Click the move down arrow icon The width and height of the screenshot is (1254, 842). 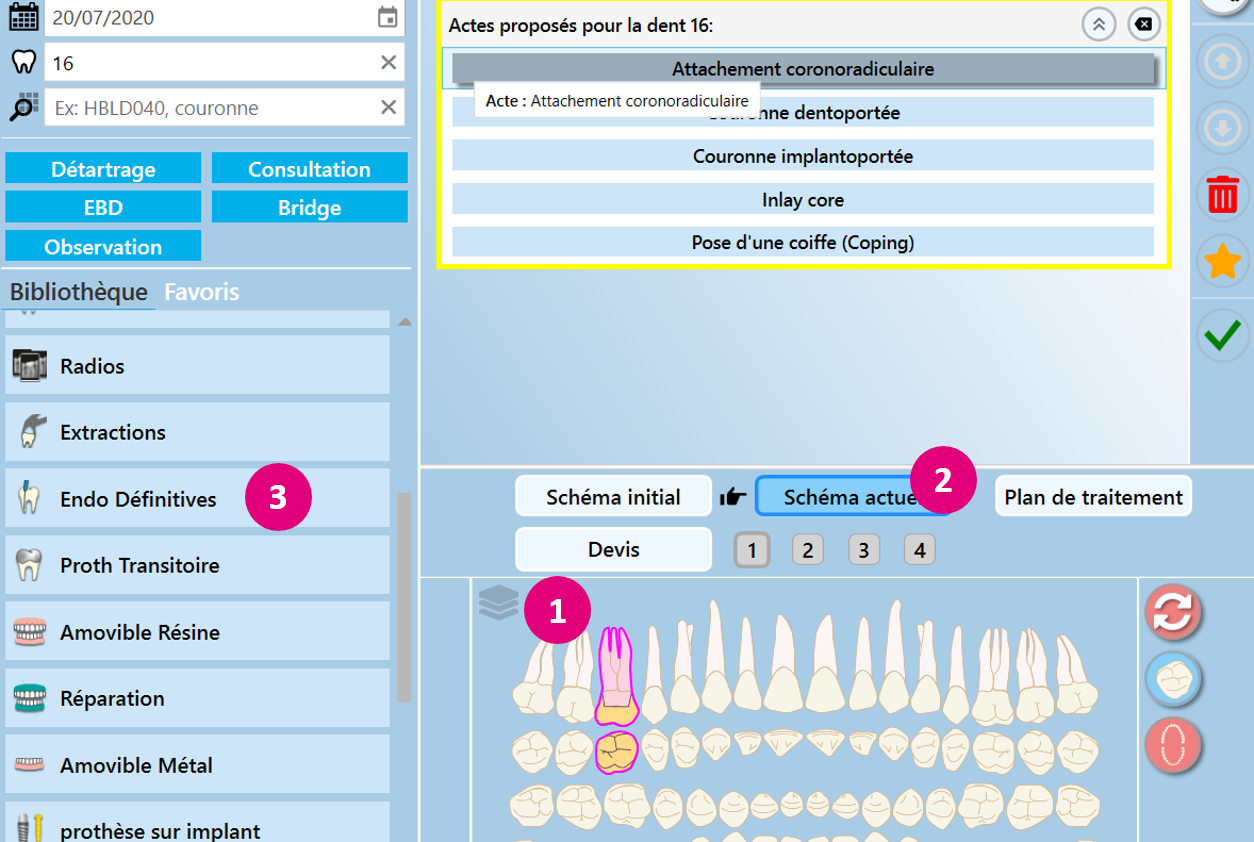click(1222, 127)
